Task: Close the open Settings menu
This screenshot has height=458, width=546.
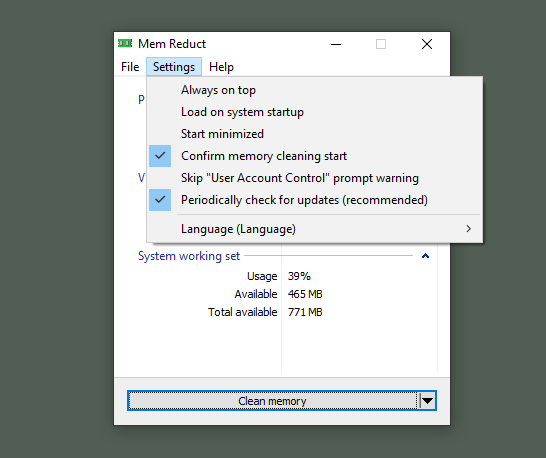Action: click(174, 67)
